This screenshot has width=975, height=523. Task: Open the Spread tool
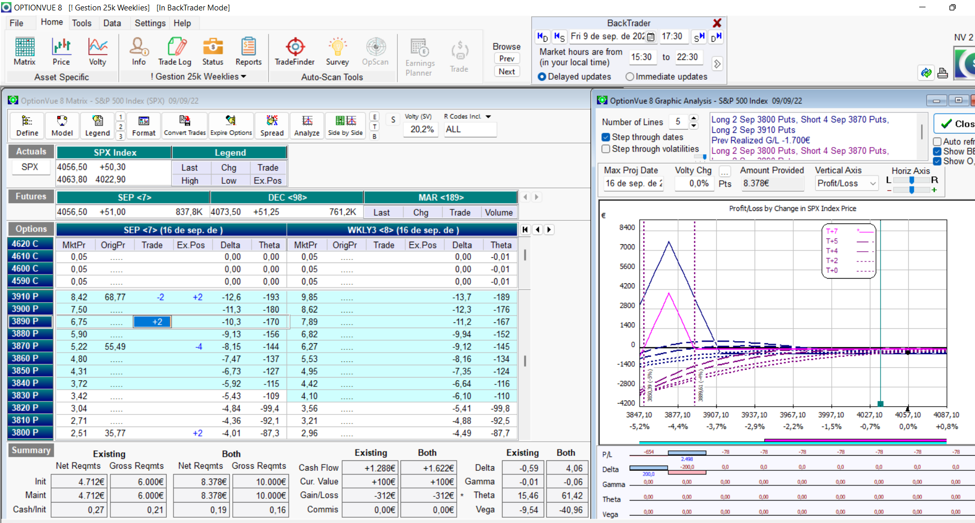coord(272,126)
